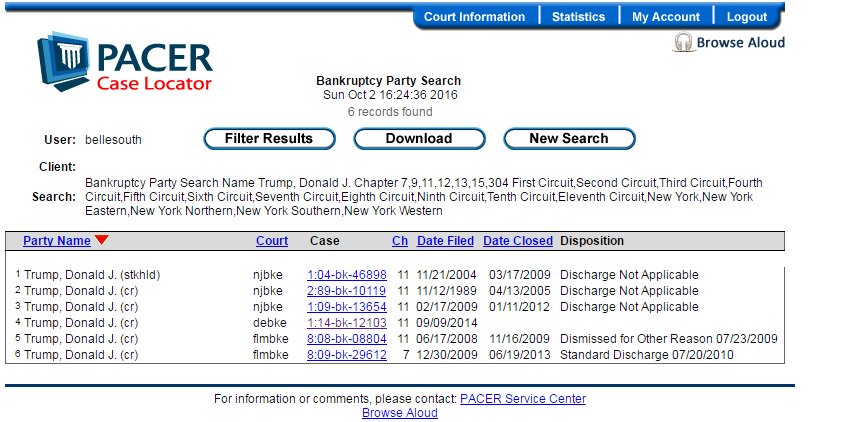Click the red sort arrow beside Party Name
This screenshot has width=854, height=422.
101,240
